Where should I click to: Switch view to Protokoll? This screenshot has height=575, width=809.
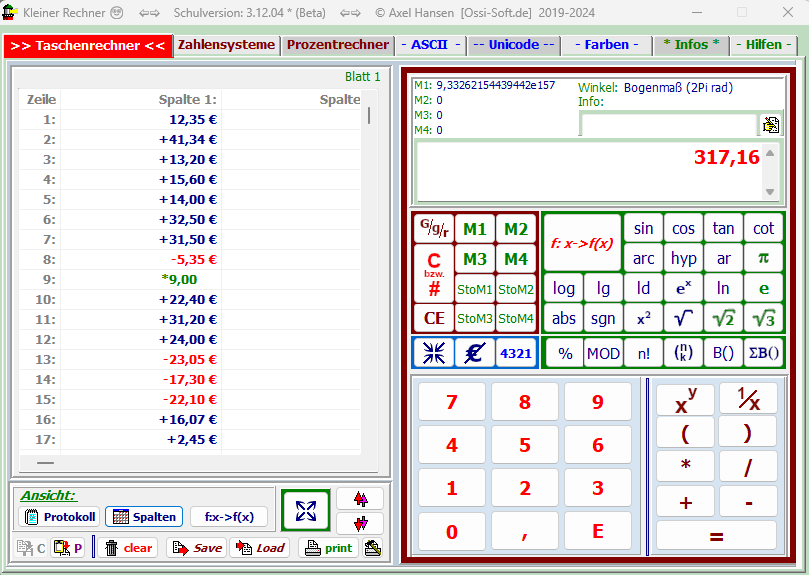click(x=59, y=517)
